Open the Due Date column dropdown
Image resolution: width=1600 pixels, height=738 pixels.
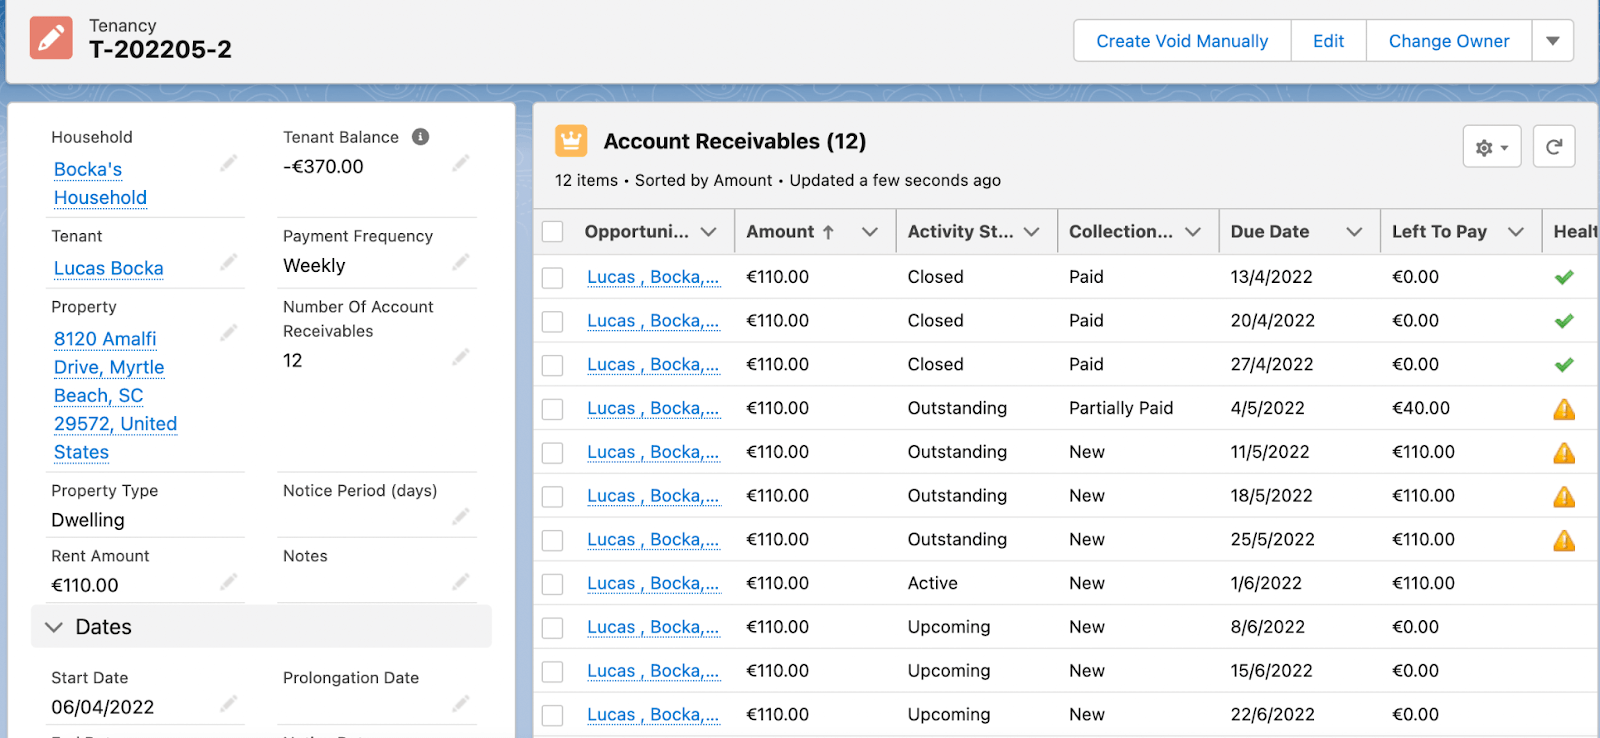pyautogui.click(x=1354, y=232)
